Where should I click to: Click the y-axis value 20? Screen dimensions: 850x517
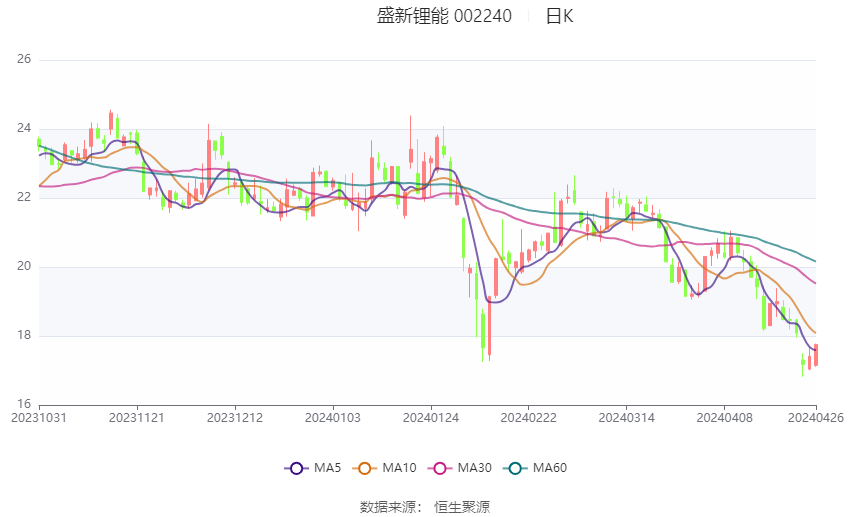[24, 266]
